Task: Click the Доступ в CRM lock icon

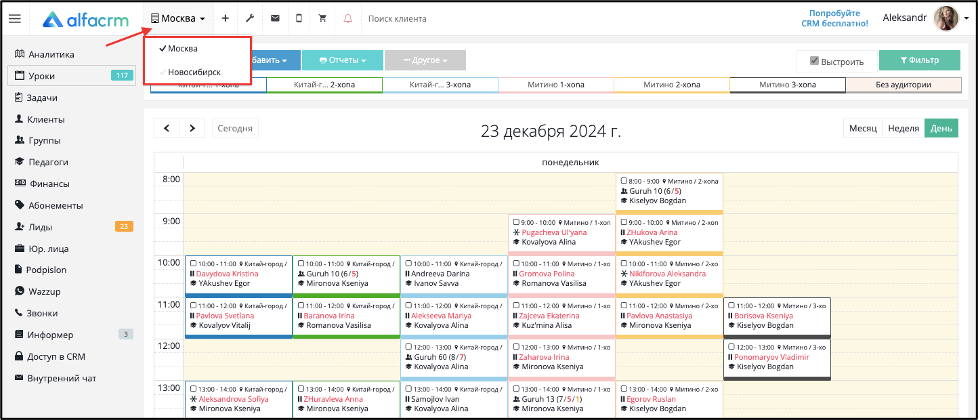Action: point(19,356)
